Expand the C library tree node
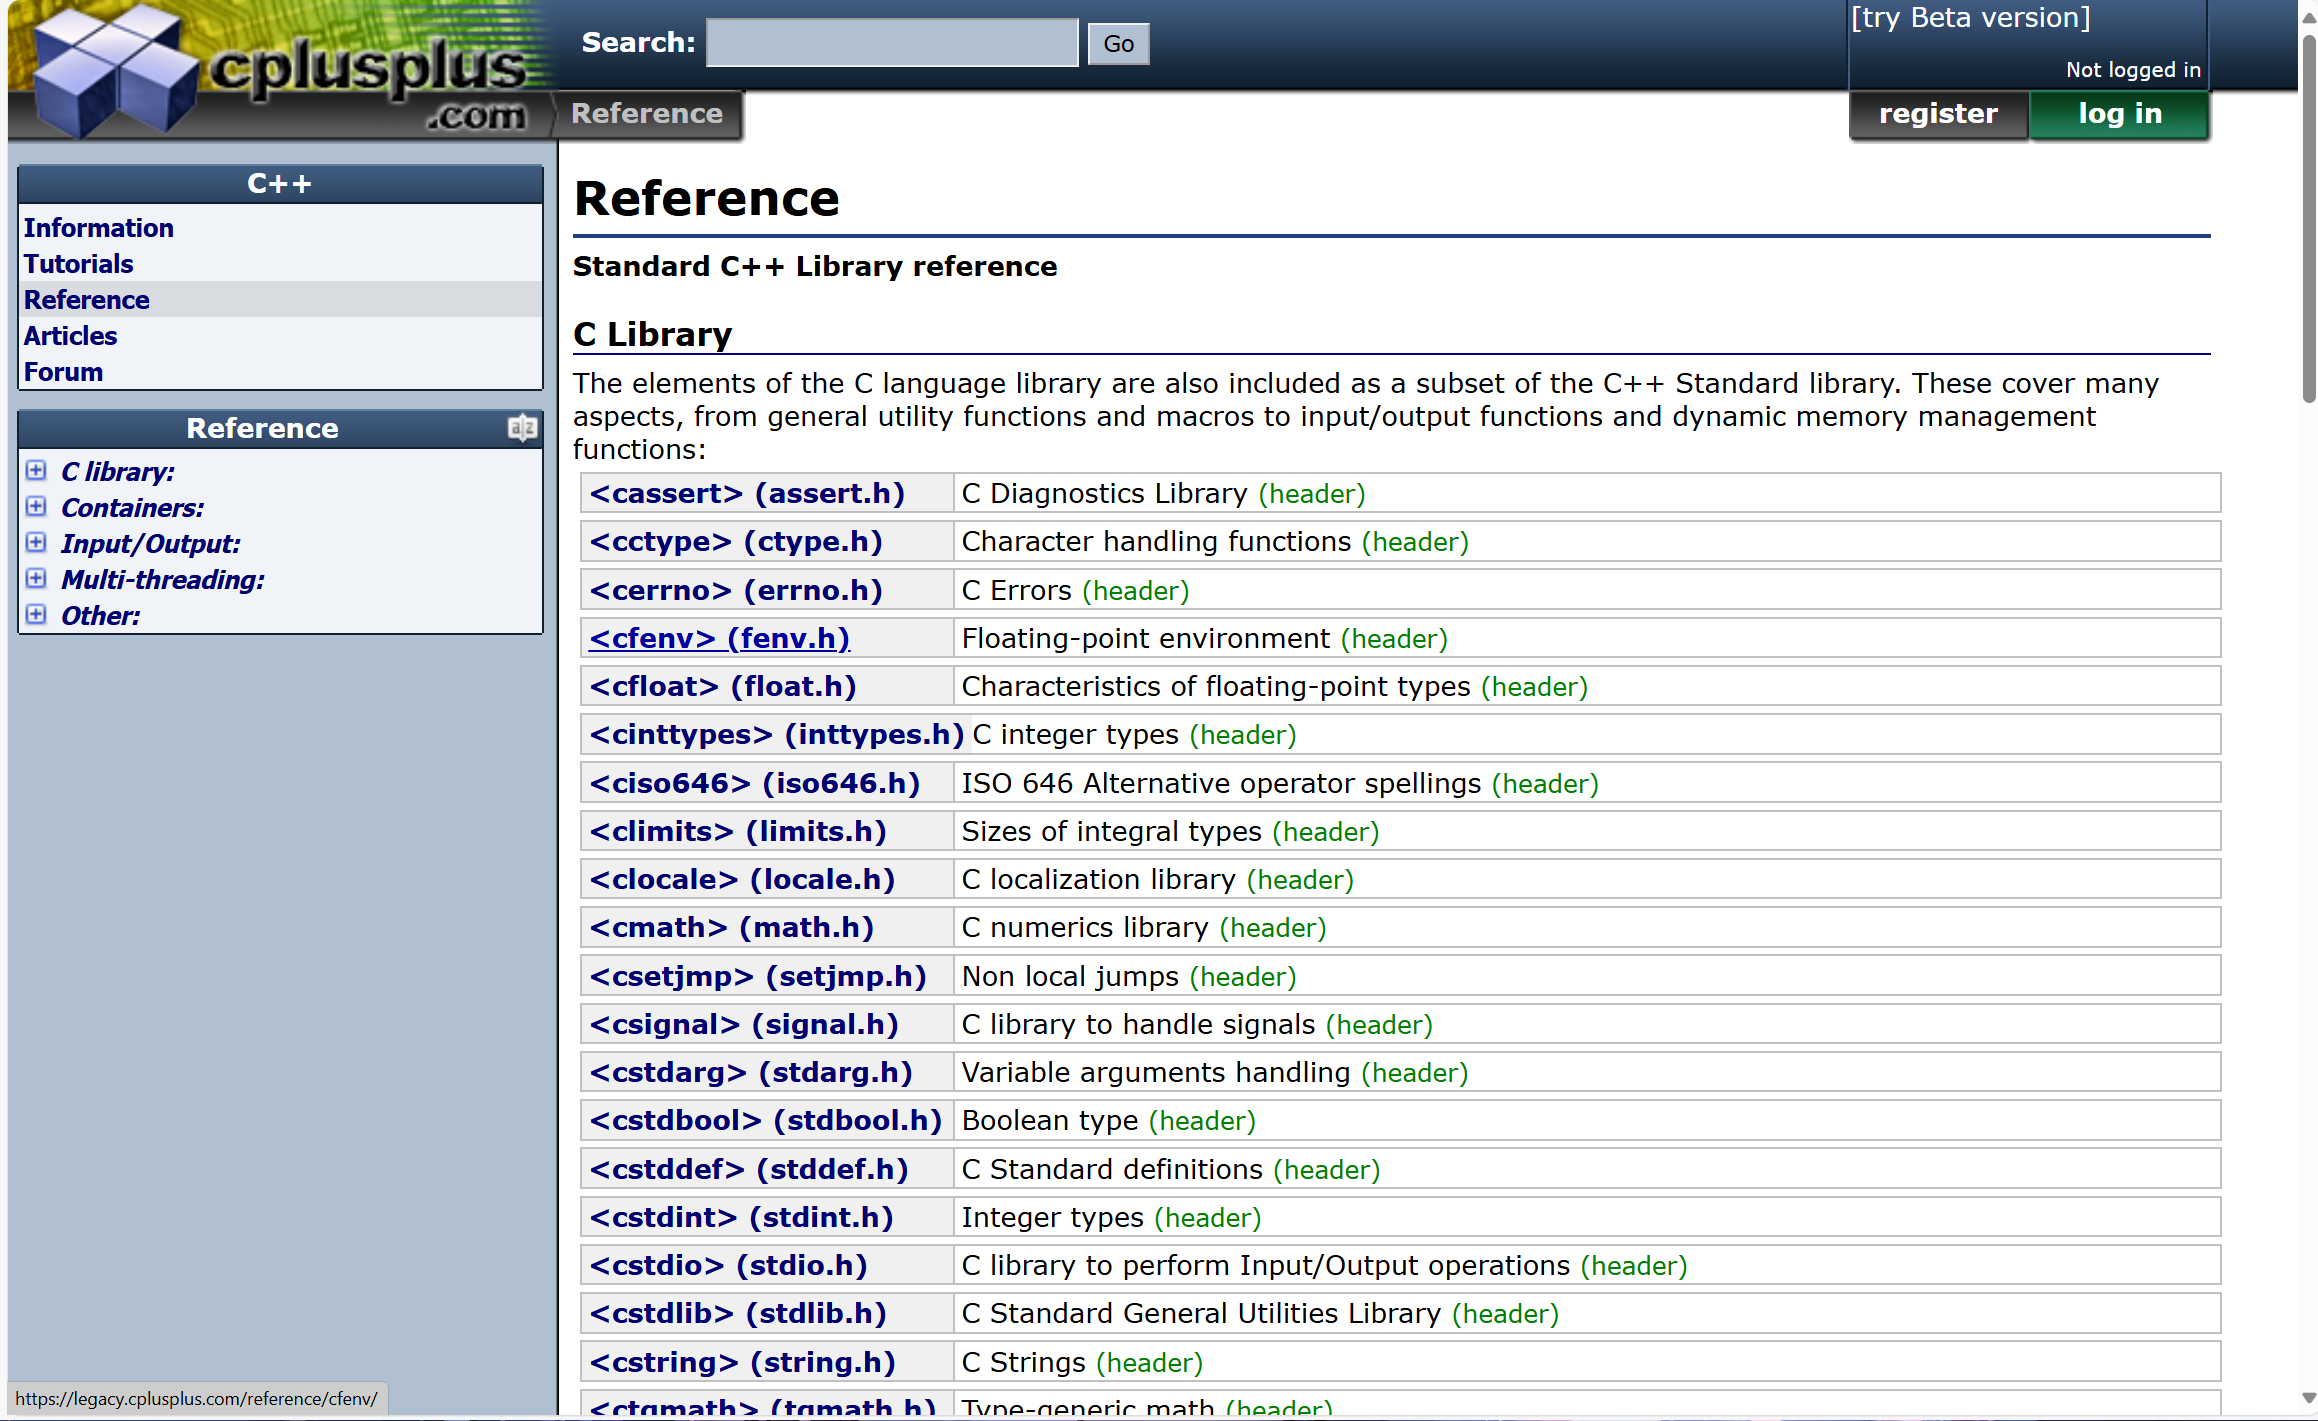 [x=36, y=471]
